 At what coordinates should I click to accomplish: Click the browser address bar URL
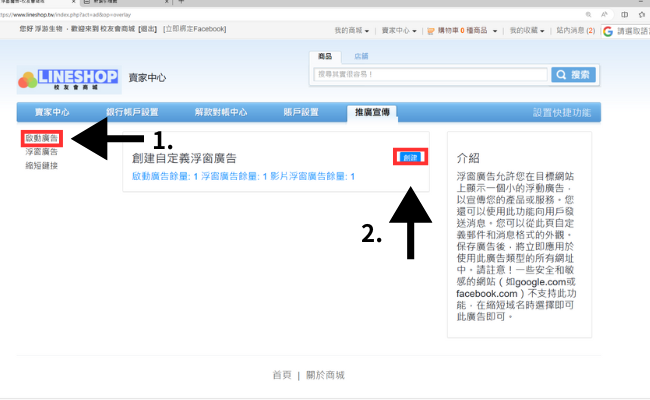coord(65,15)
